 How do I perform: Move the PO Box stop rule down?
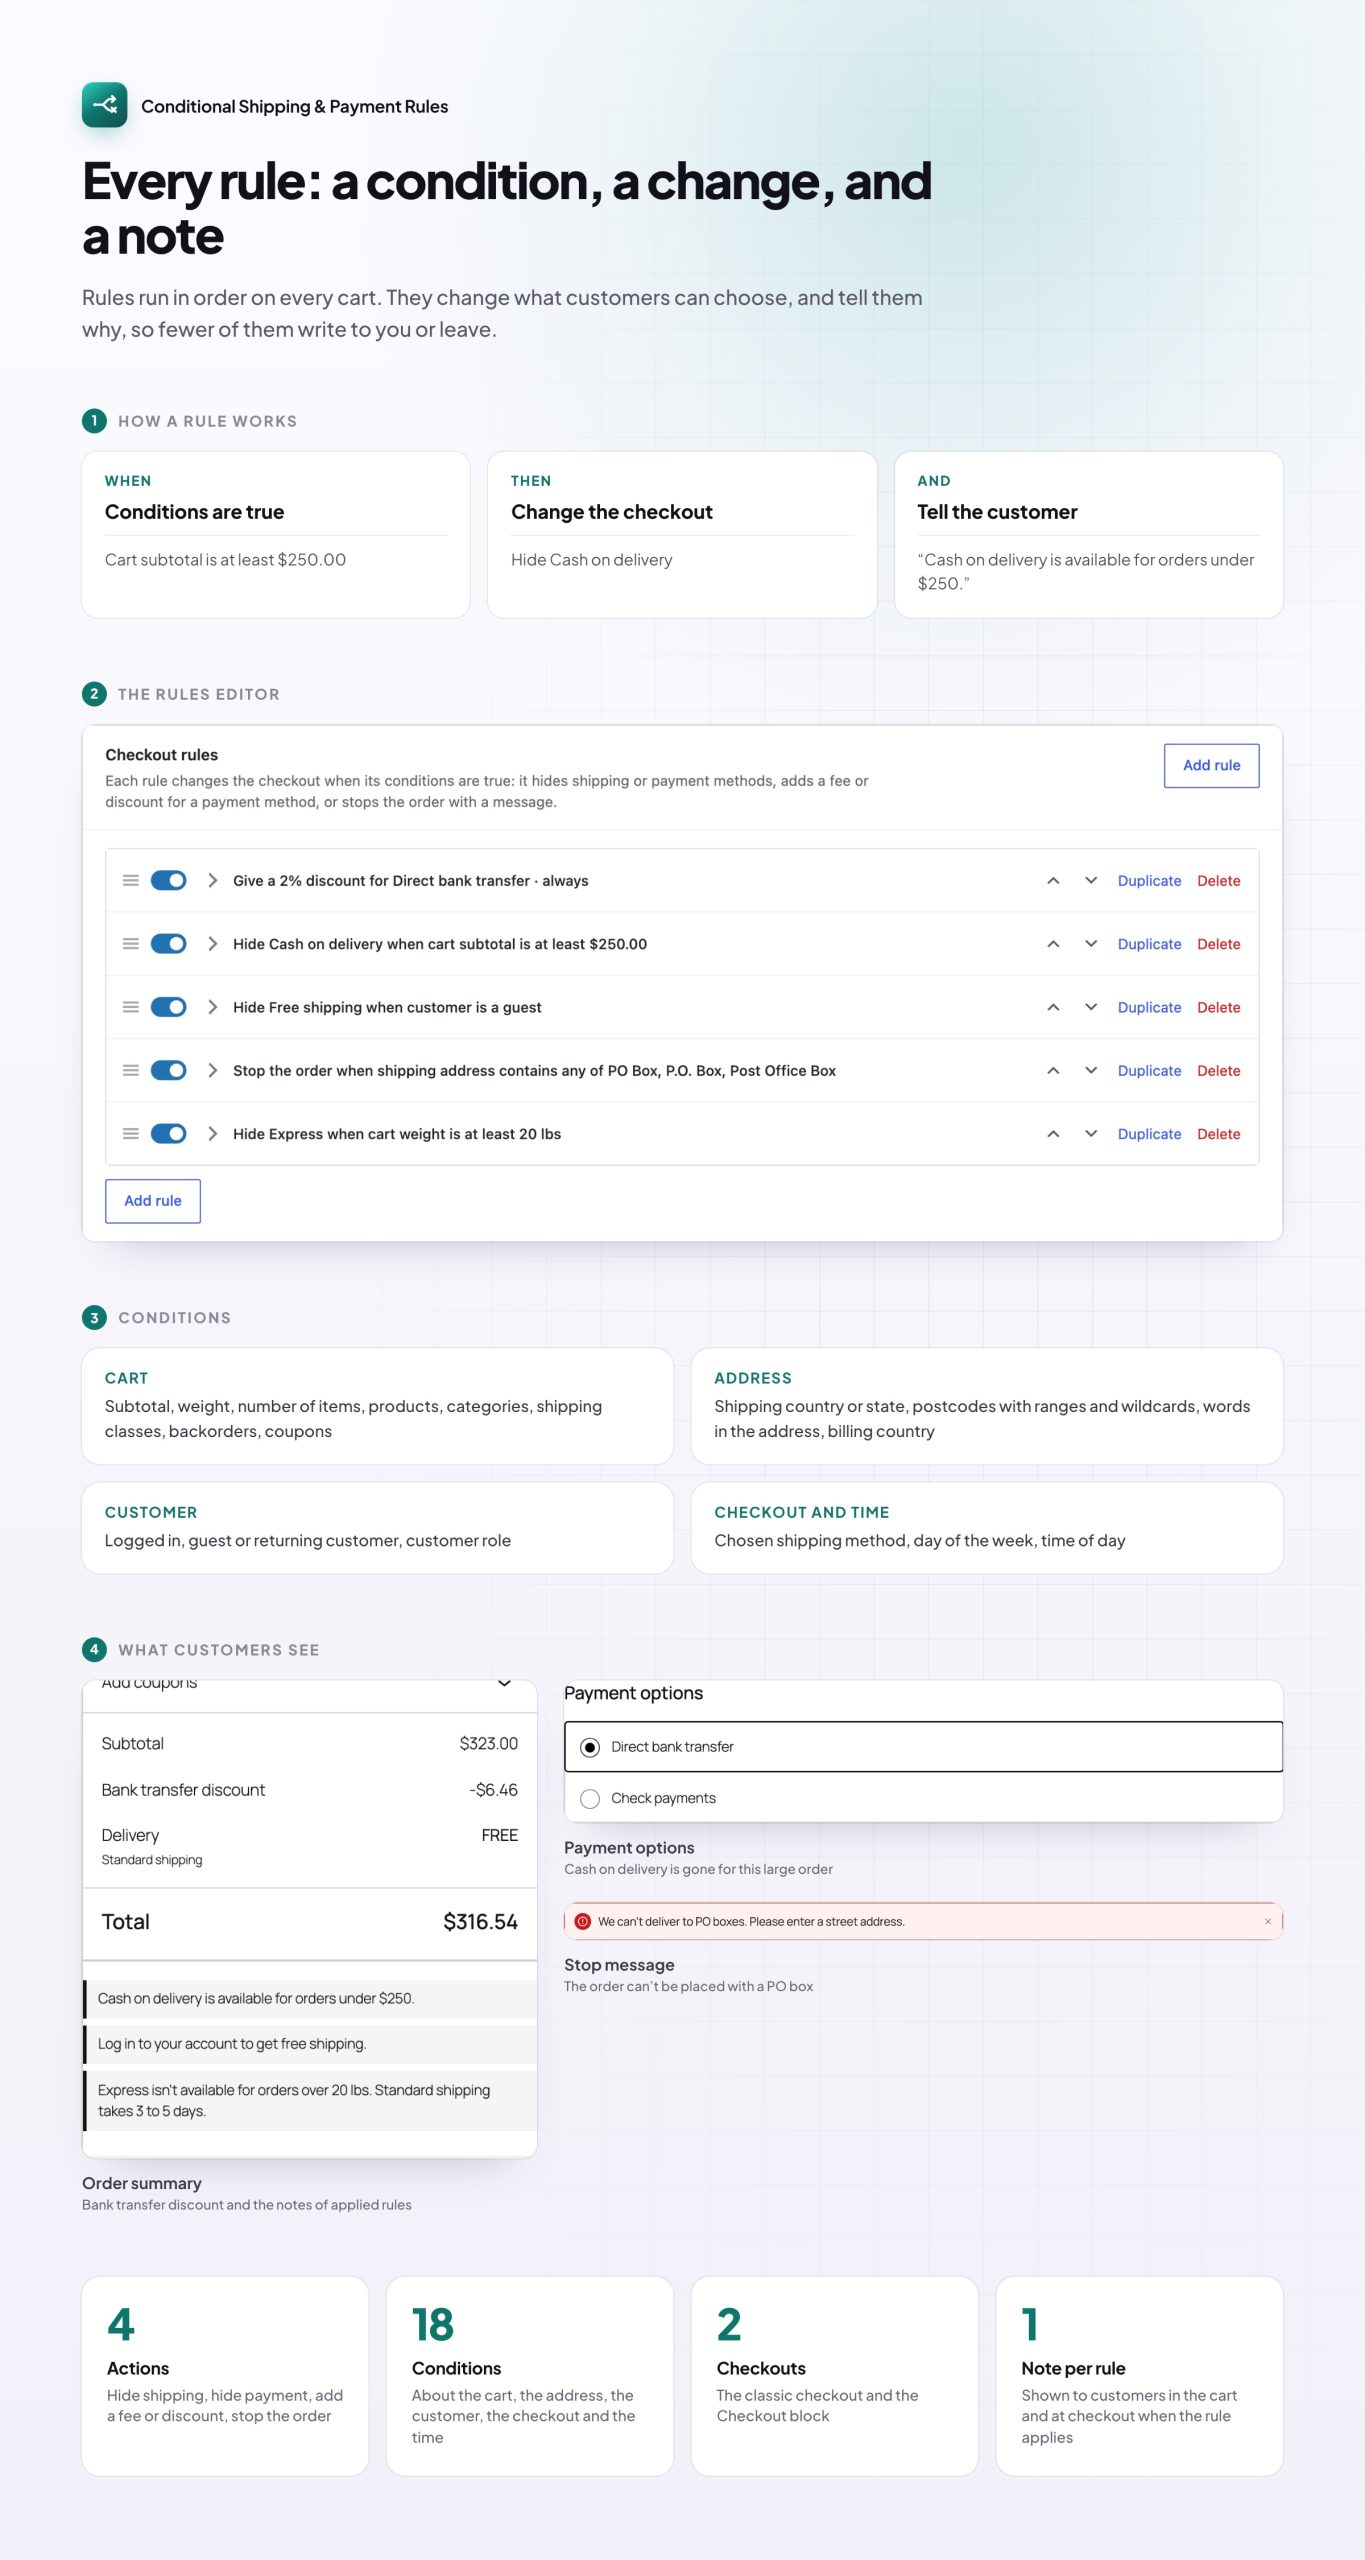(x=1091, y=1070)
